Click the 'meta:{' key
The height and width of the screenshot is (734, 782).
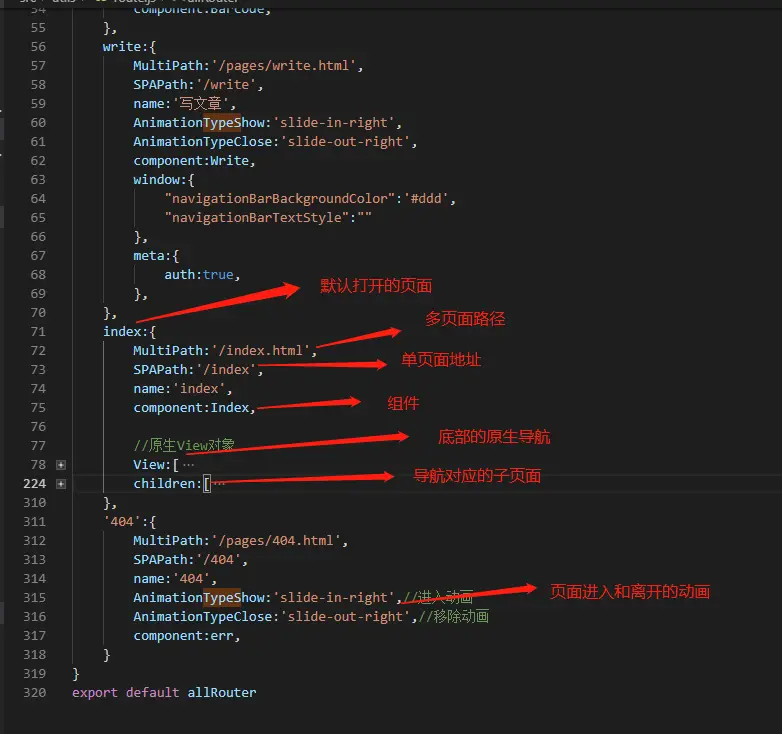coord(156,256)
